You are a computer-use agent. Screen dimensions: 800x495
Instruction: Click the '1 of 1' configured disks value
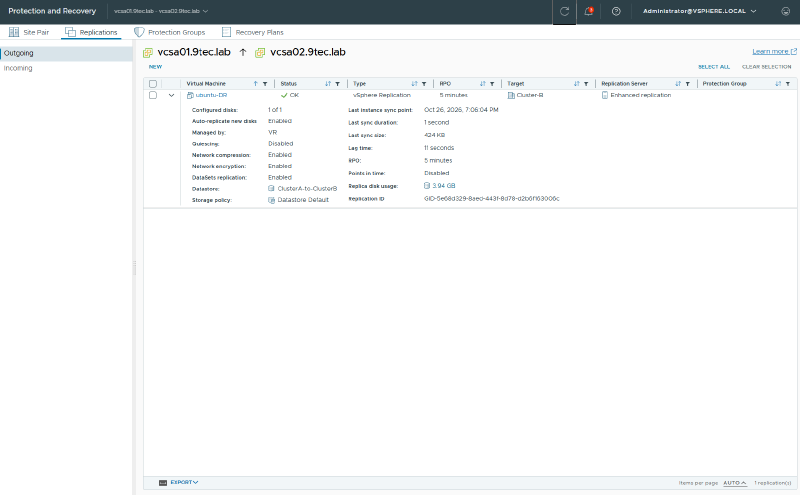point(275,110)
